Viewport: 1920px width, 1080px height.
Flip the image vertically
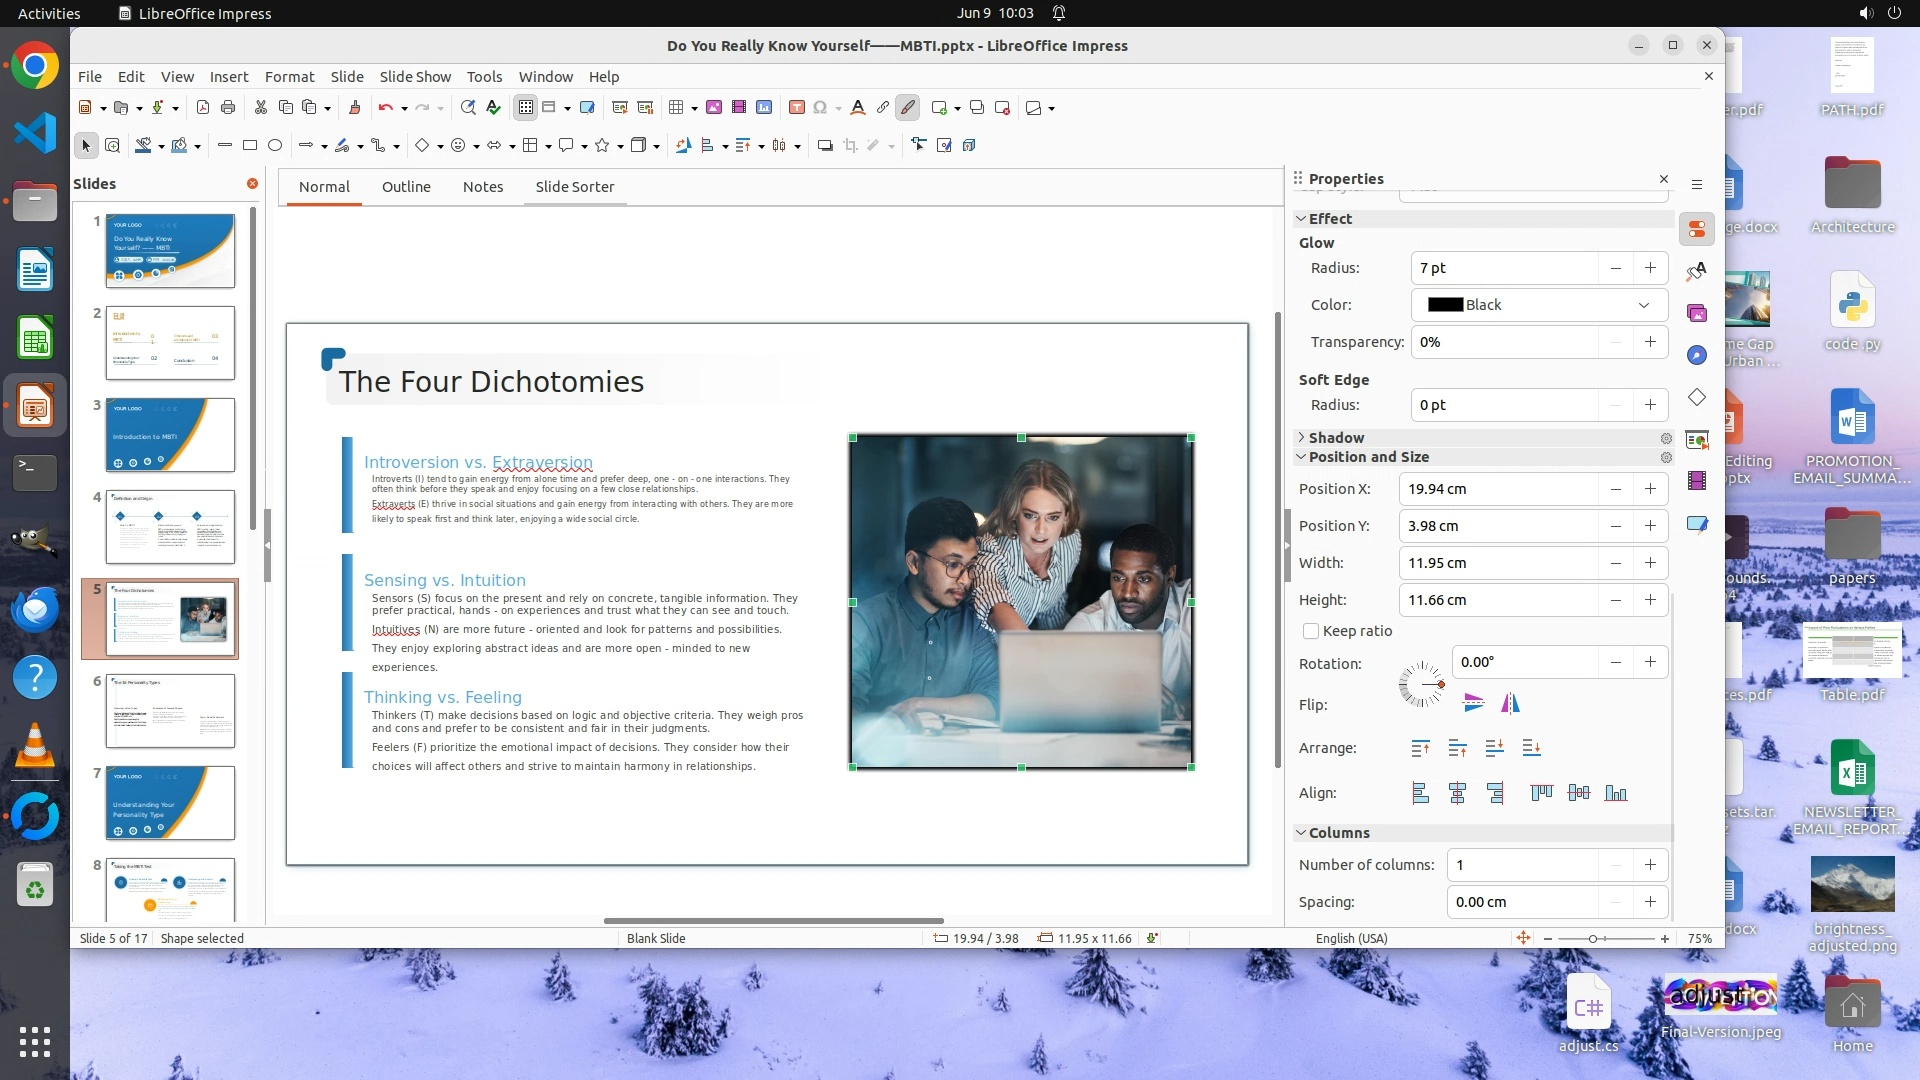pos(1473,703)
